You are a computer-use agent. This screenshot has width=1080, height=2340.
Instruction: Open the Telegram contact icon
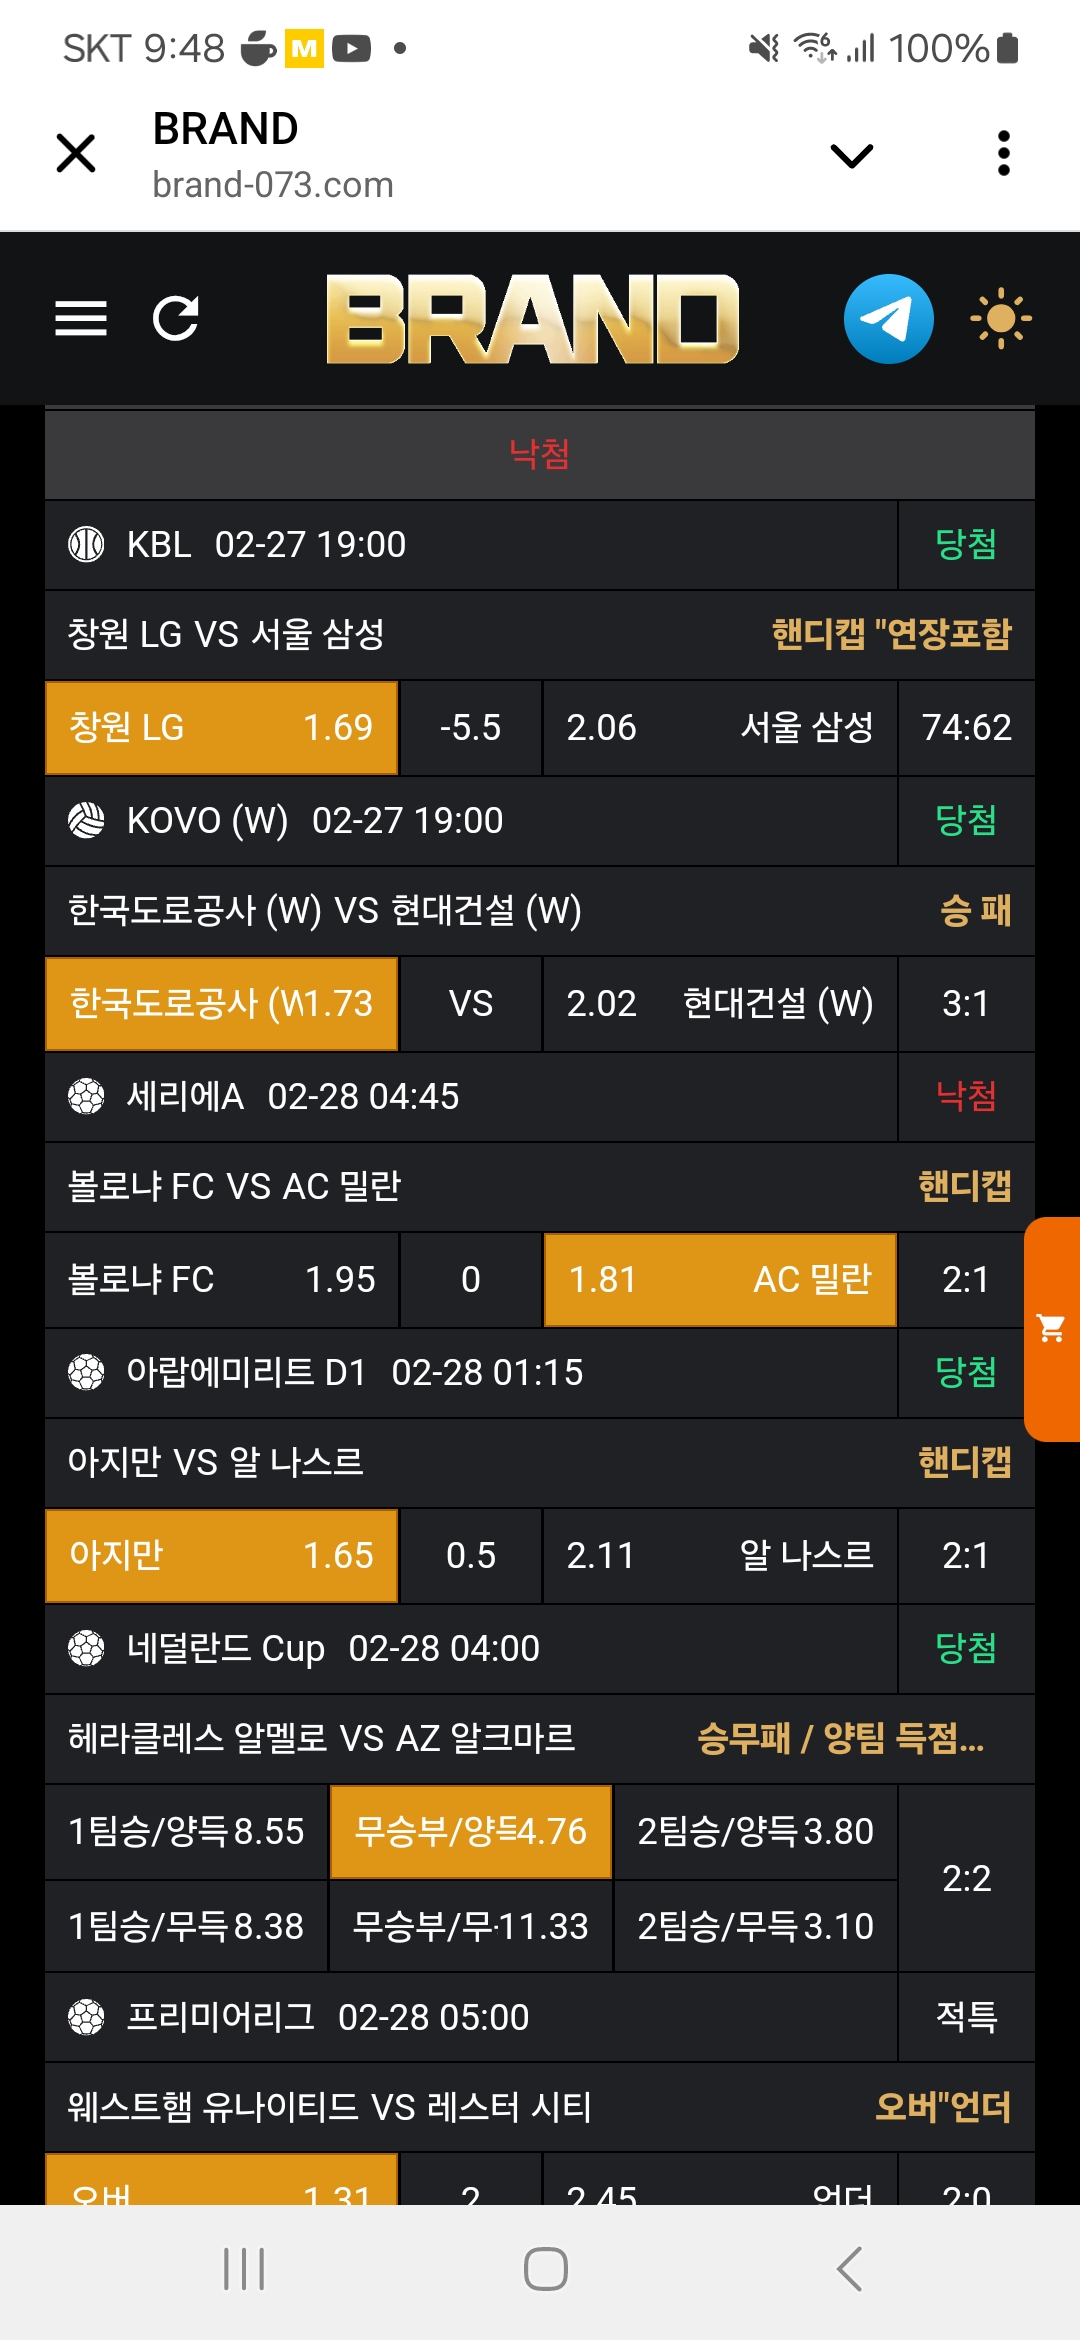coord(888,319)
